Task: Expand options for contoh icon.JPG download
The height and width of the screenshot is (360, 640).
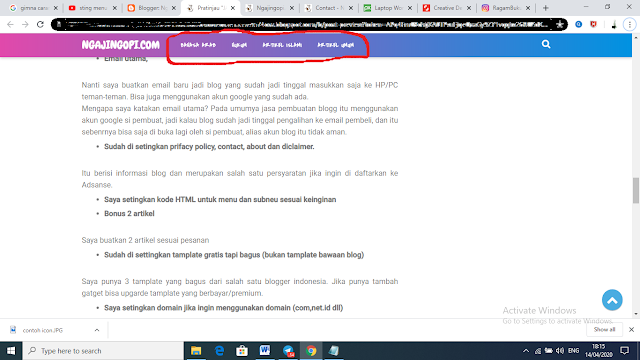Action: click(97, 330)
